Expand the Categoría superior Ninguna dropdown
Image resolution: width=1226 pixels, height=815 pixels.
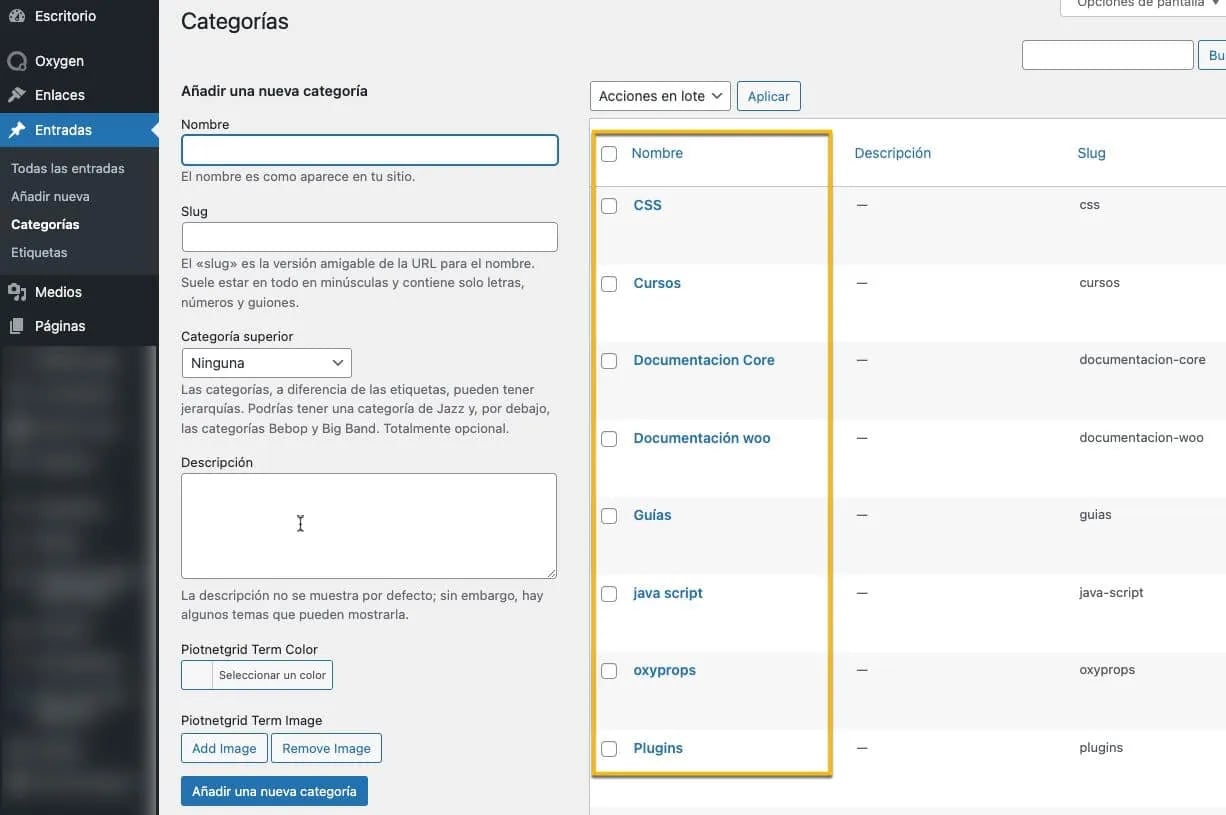click(x=266, y=363)
